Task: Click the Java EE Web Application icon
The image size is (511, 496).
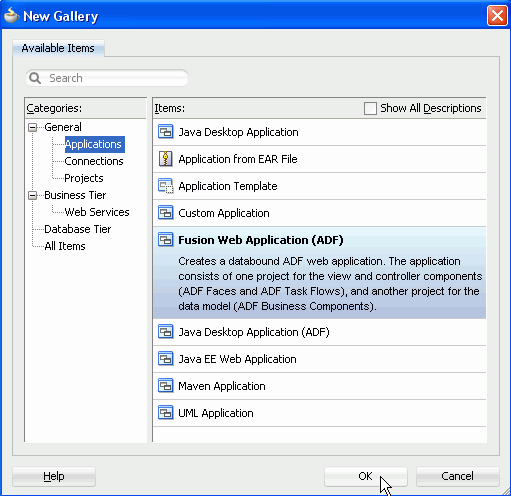Action: click(x=165, y=359)
